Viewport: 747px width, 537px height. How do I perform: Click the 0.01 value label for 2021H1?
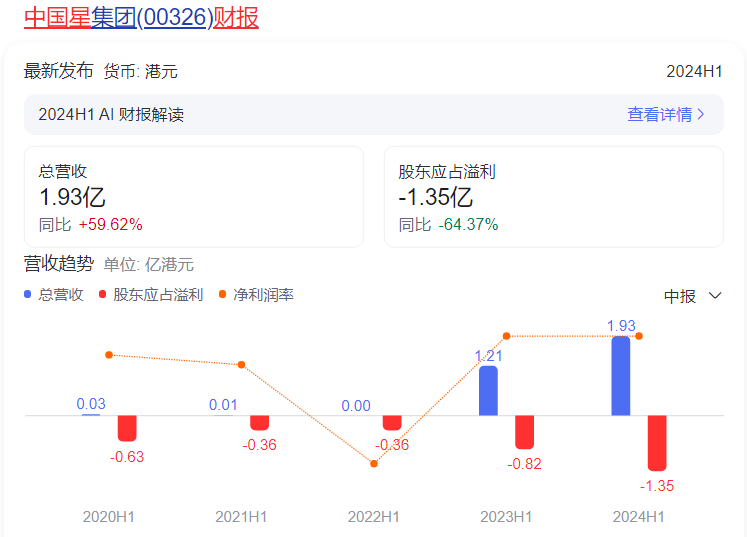[x=223, y=405]
